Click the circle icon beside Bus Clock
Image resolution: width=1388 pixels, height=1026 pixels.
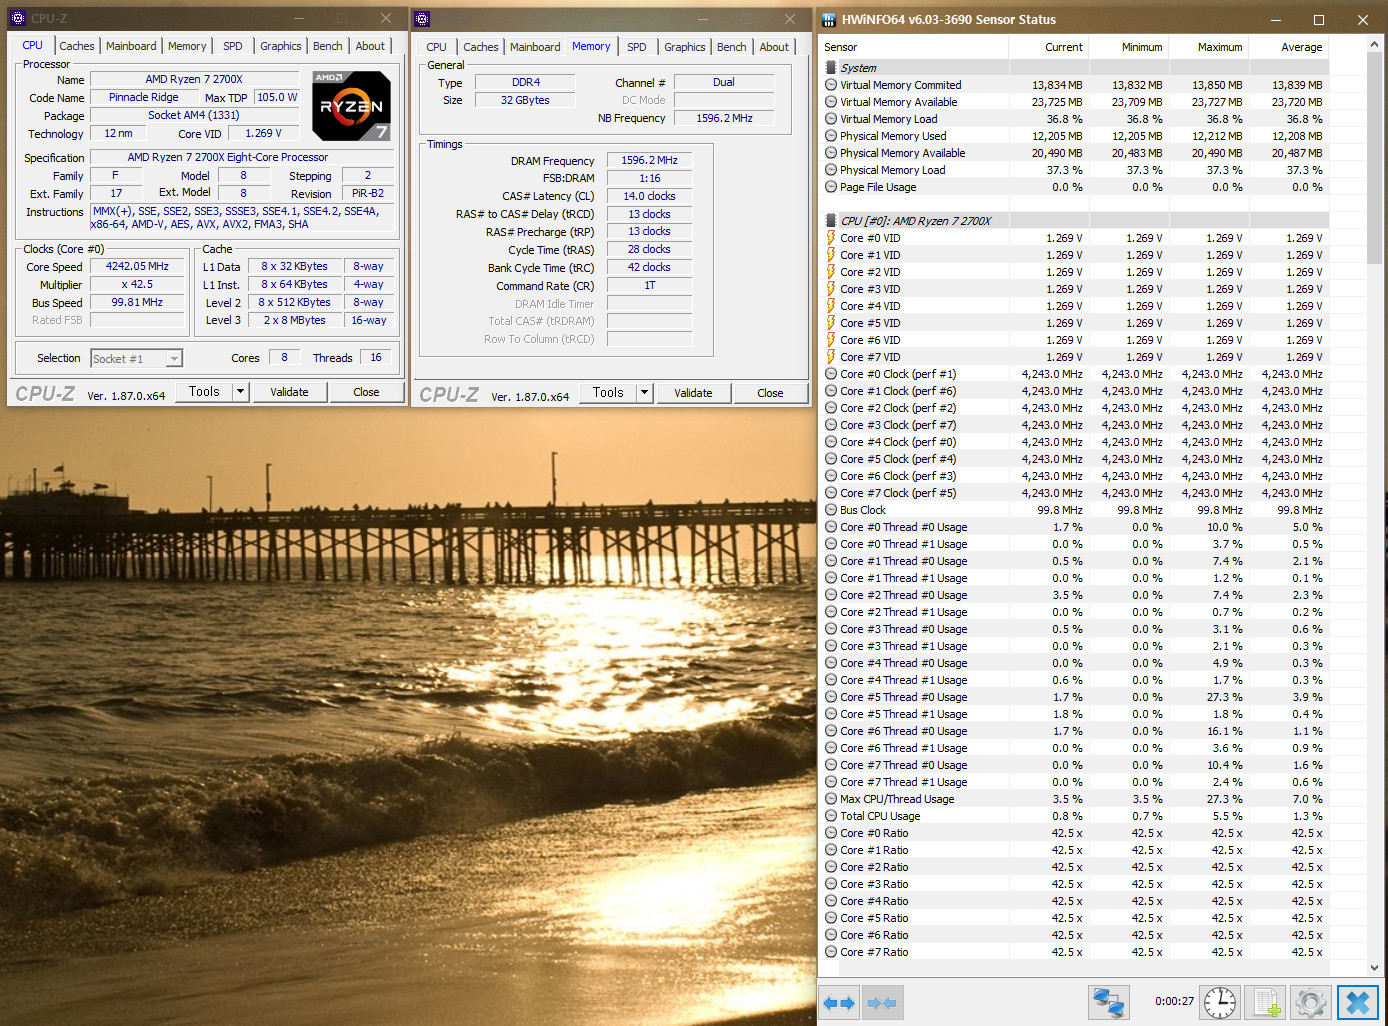click(831, 510)
